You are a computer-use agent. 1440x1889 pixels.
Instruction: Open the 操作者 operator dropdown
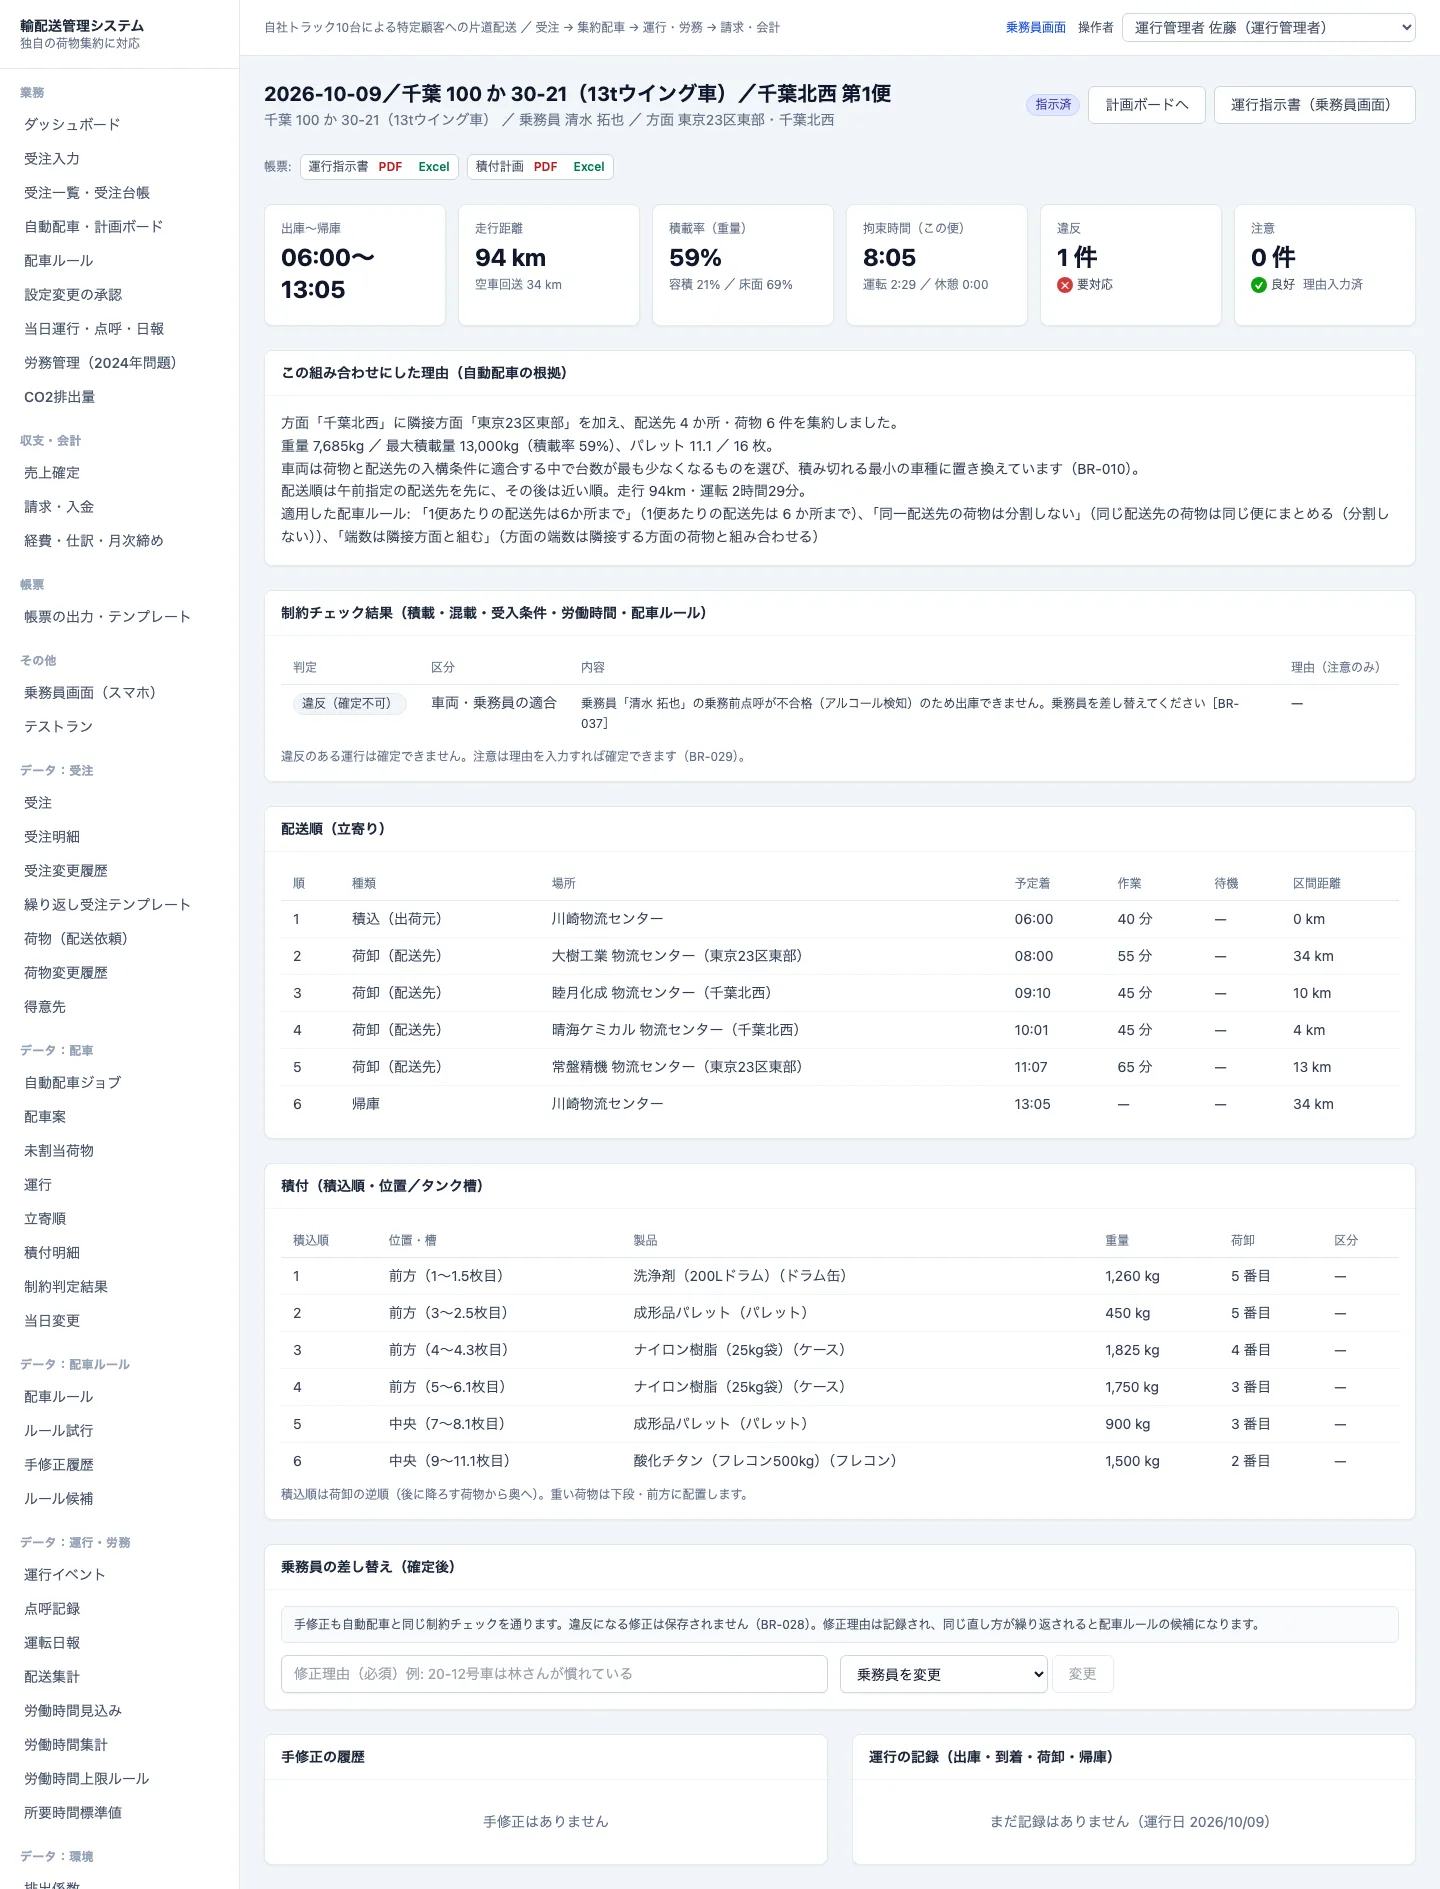(x=1269, y=28)
